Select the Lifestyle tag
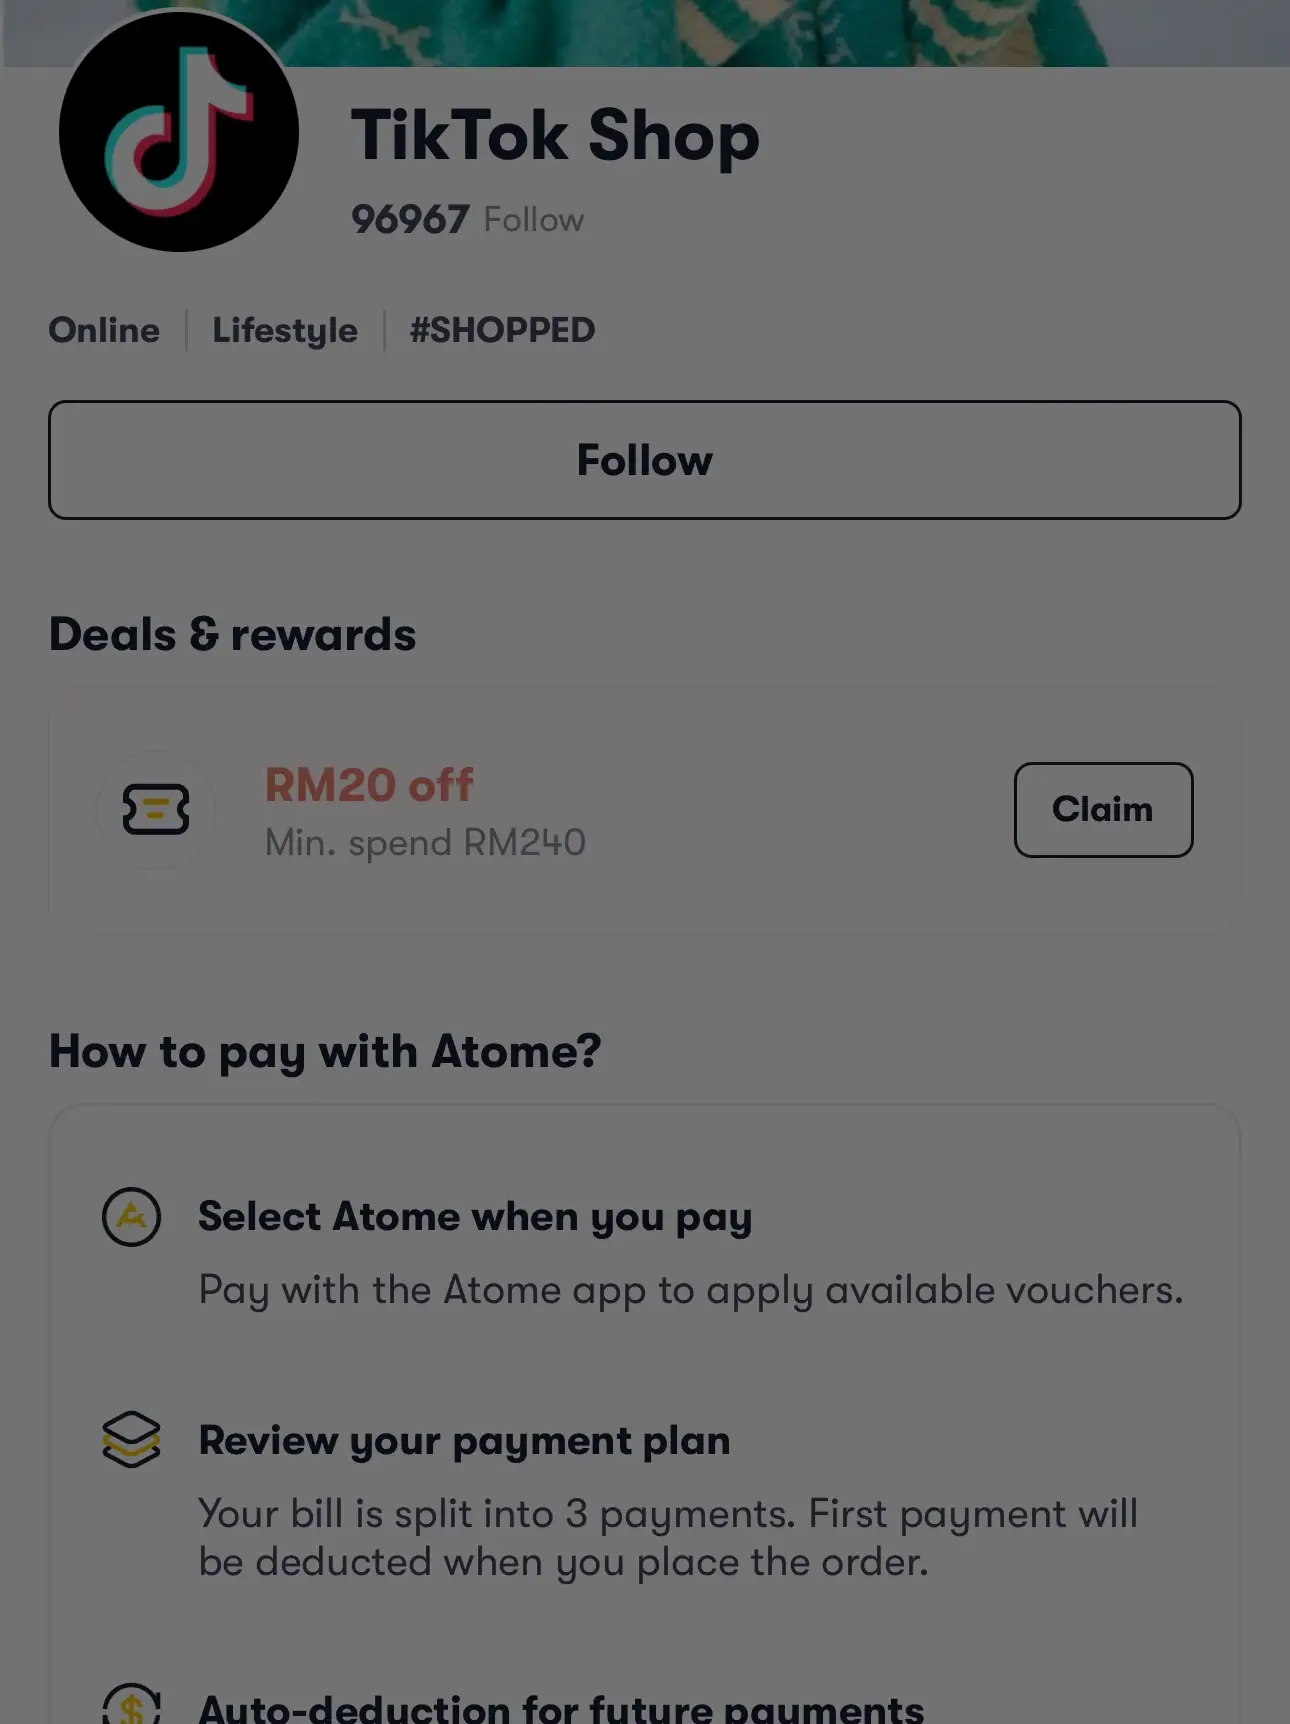Screen dimensions: 1290x1724 click(285, 330)
